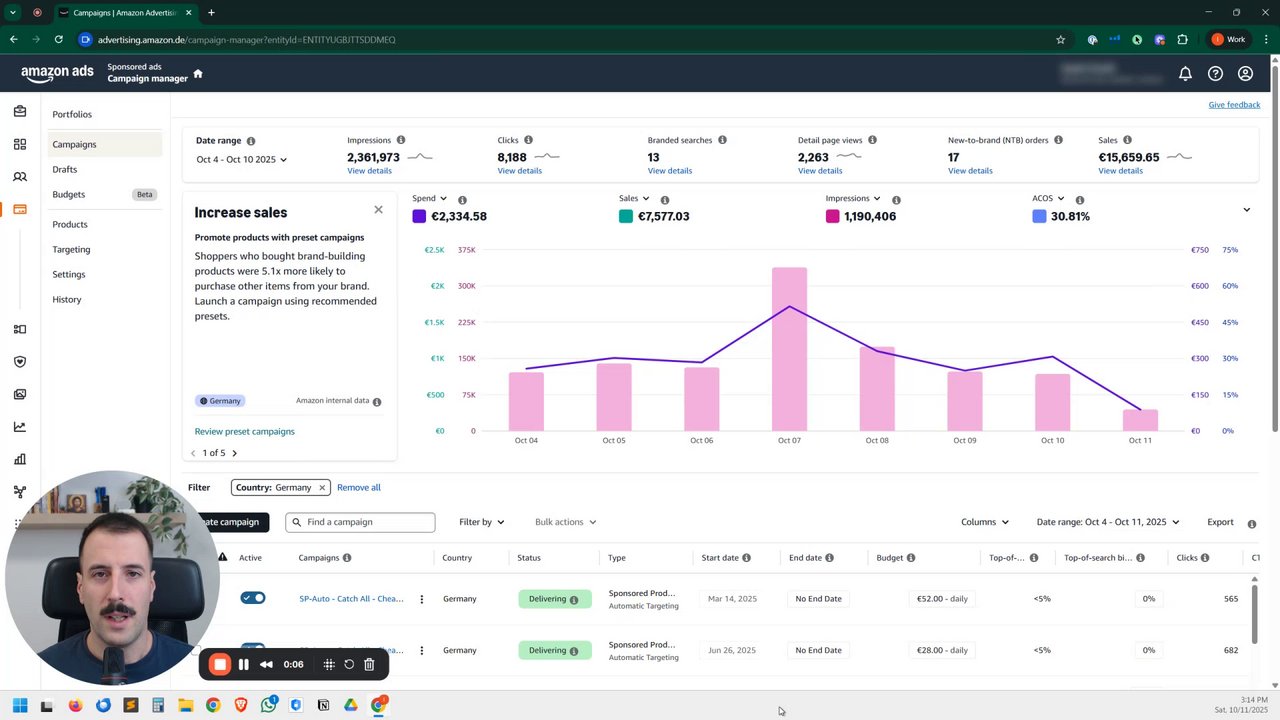Delete the recording with the trash icon

point(369,664)
